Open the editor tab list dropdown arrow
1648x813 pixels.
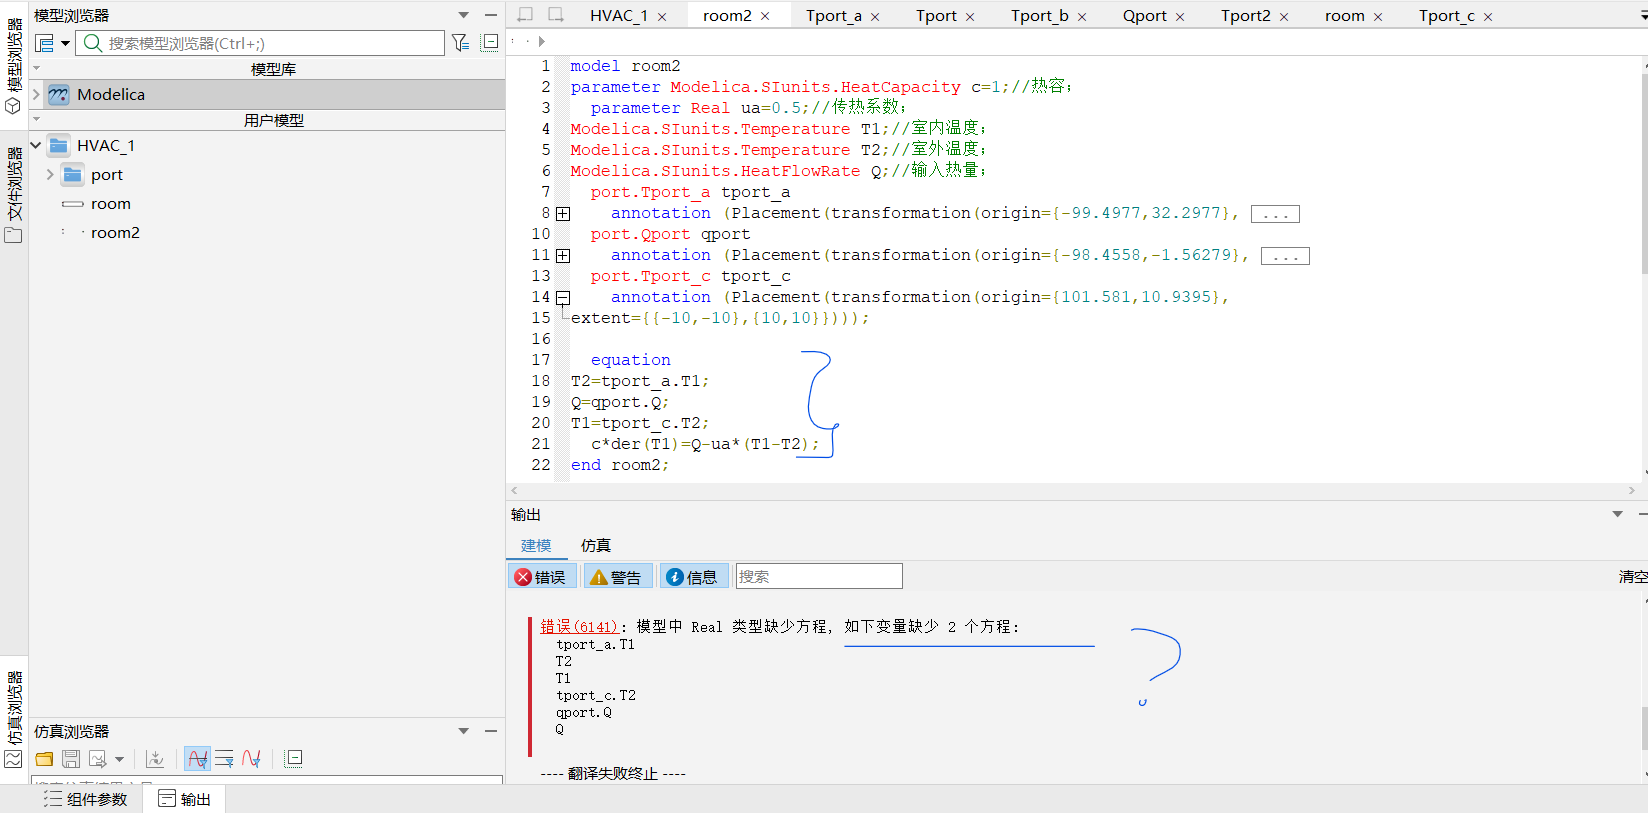point(1643,16)
